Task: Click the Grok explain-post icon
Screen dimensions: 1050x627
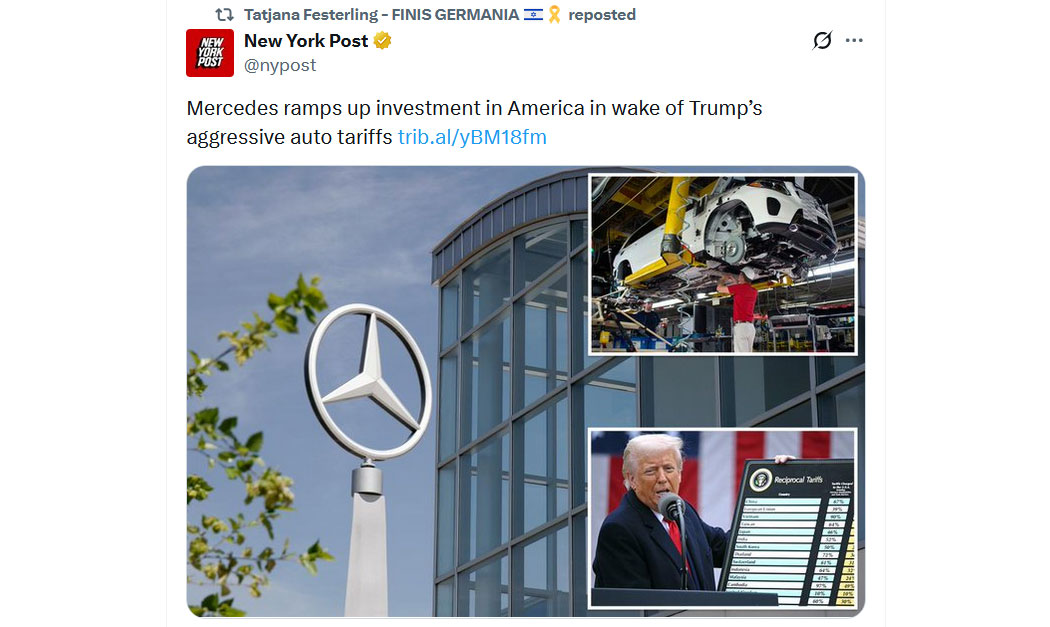Action: pyautogui.click(x=822, y=40)
